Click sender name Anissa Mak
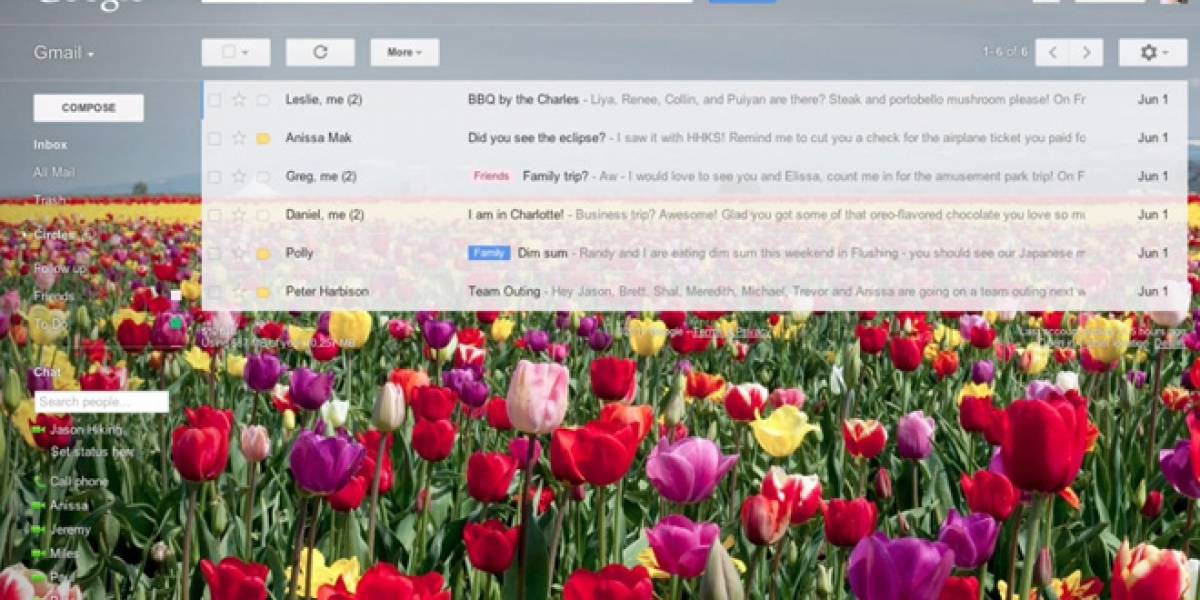This screenshot has height=600, width=1200. pos(318,138)
